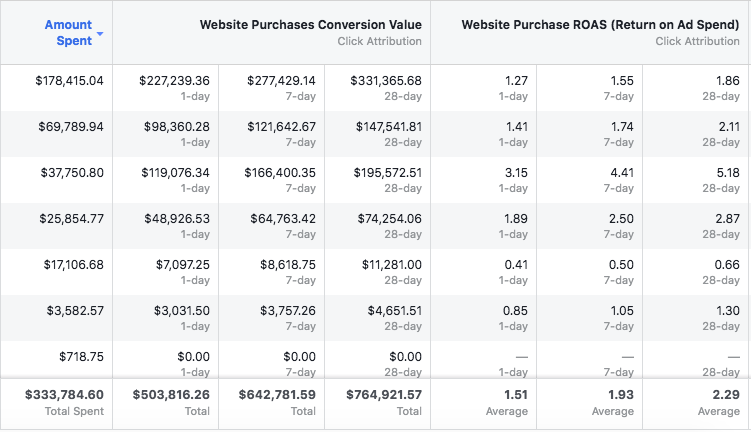751x432 pixels.
Task: Click the 28-day ROAS 1.86
Action: (728, 80)
